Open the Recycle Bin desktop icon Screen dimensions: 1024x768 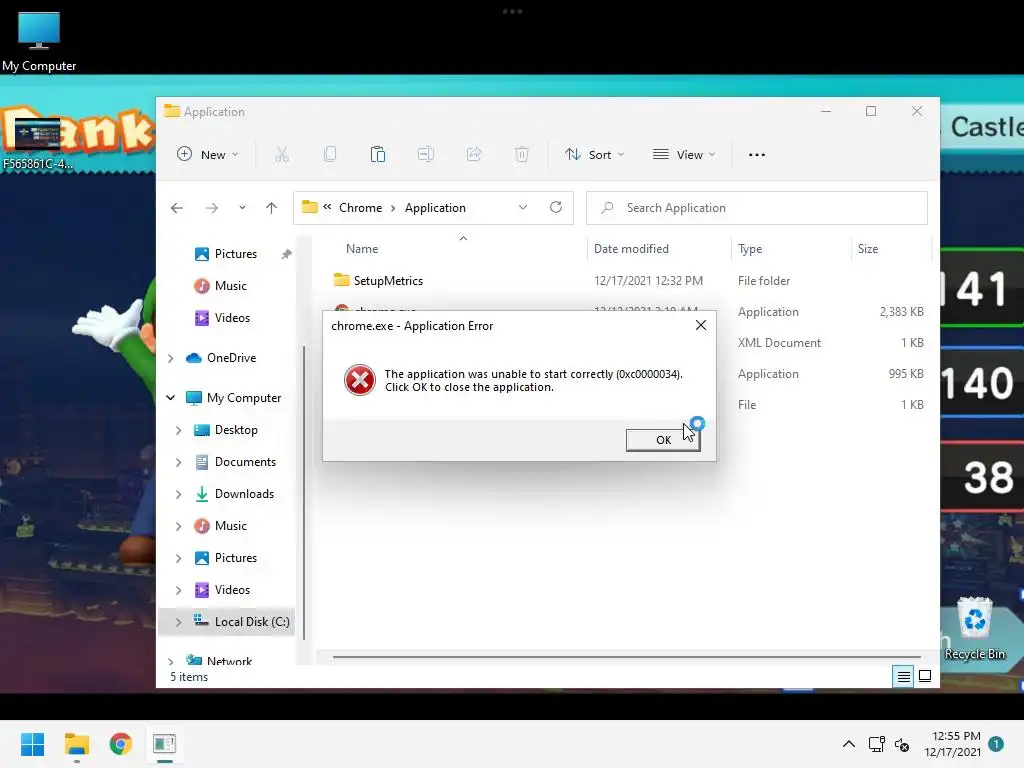click(974, 628)
